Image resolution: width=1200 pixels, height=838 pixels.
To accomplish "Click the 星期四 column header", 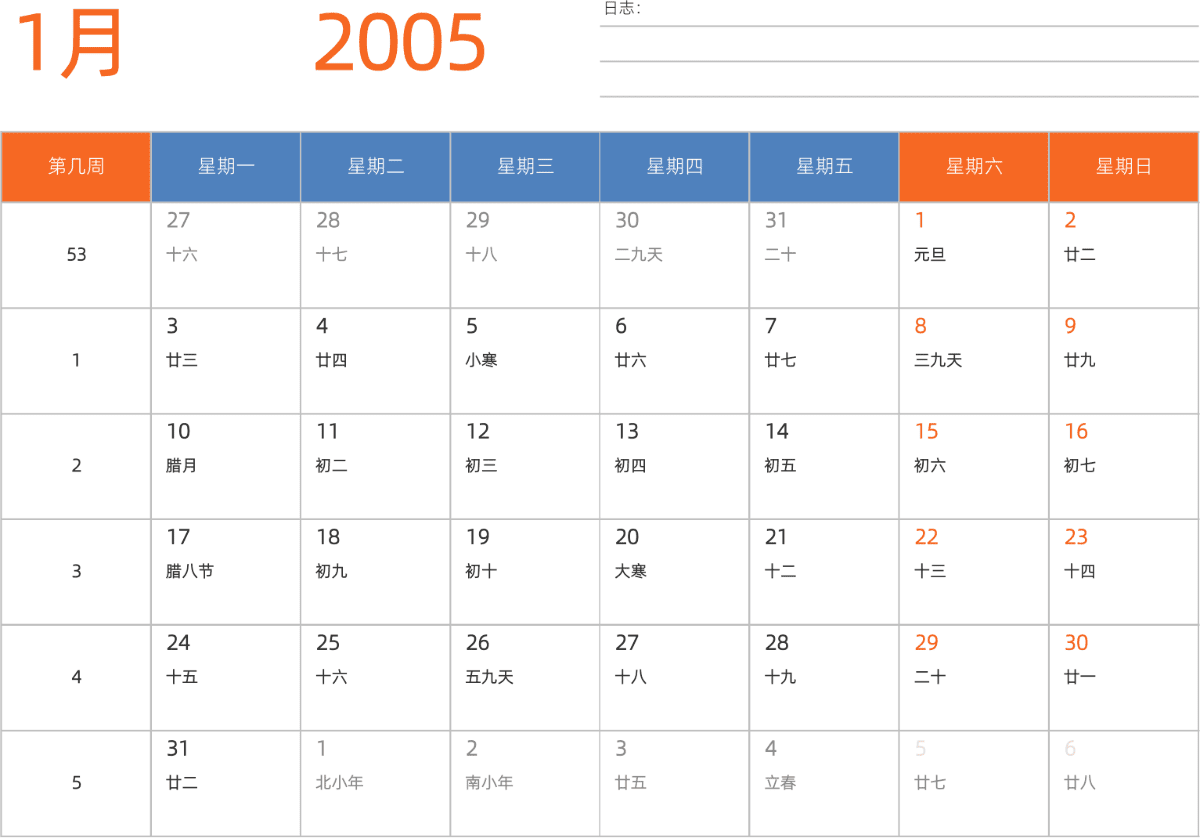I will click(675, 167).
